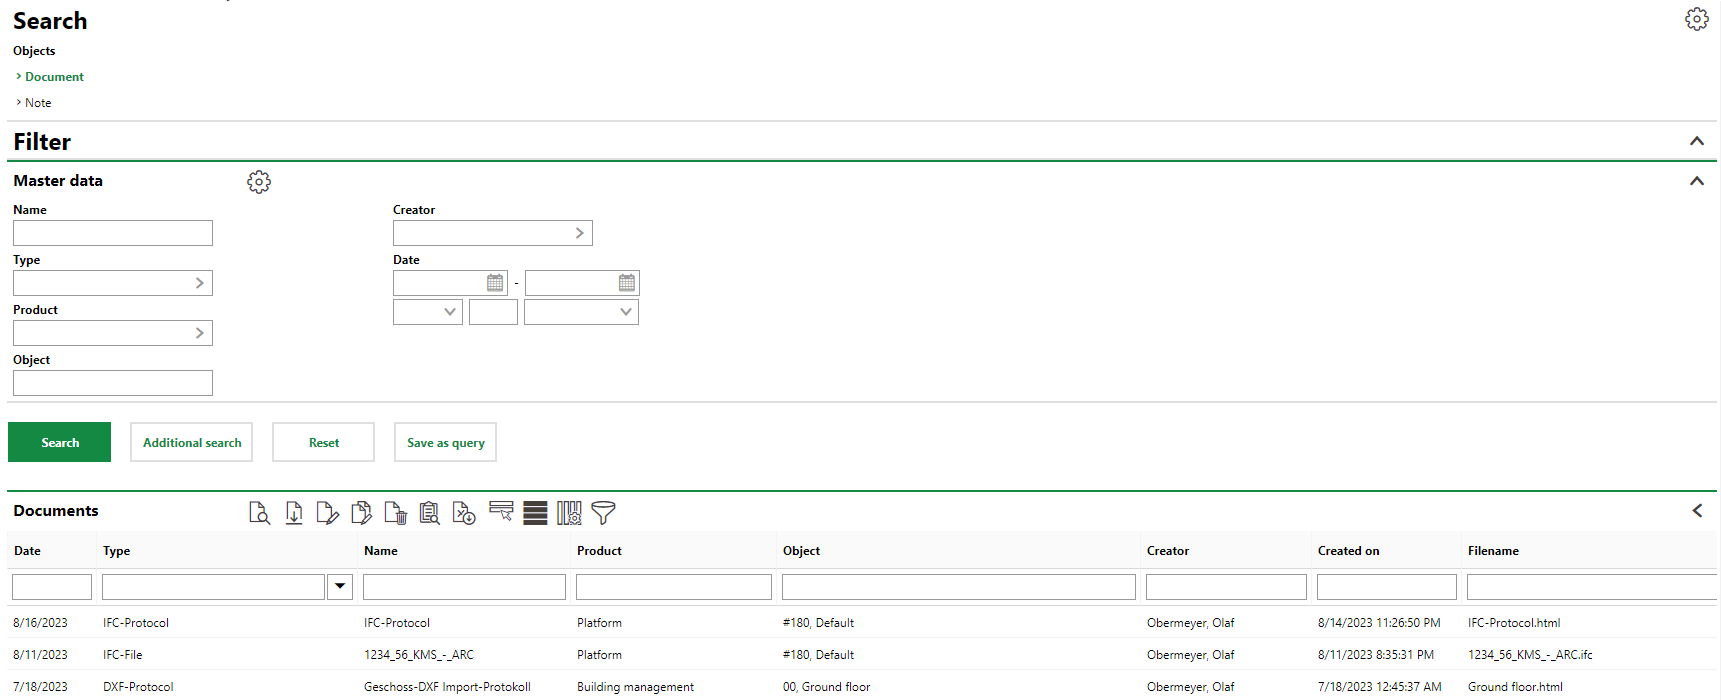Screen dimensions: 1721x700
Task: Click copy and edit documents icon
Action: [x=361, y=513]
